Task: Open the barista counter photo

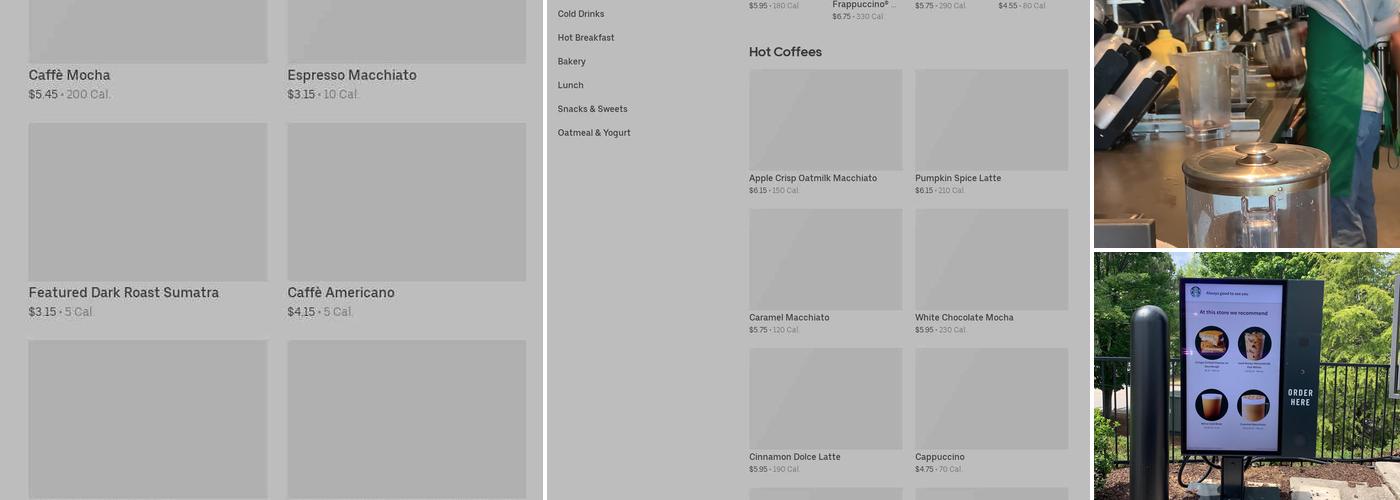Action: click(x=1247, y=124)
